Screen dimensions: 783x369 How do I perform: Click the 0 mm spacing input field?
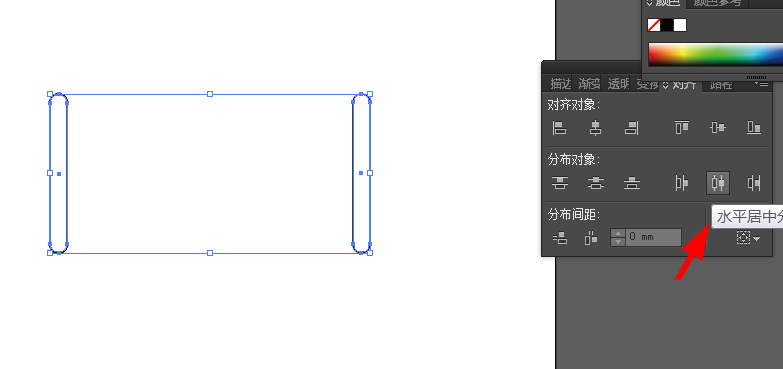(653, 237)
